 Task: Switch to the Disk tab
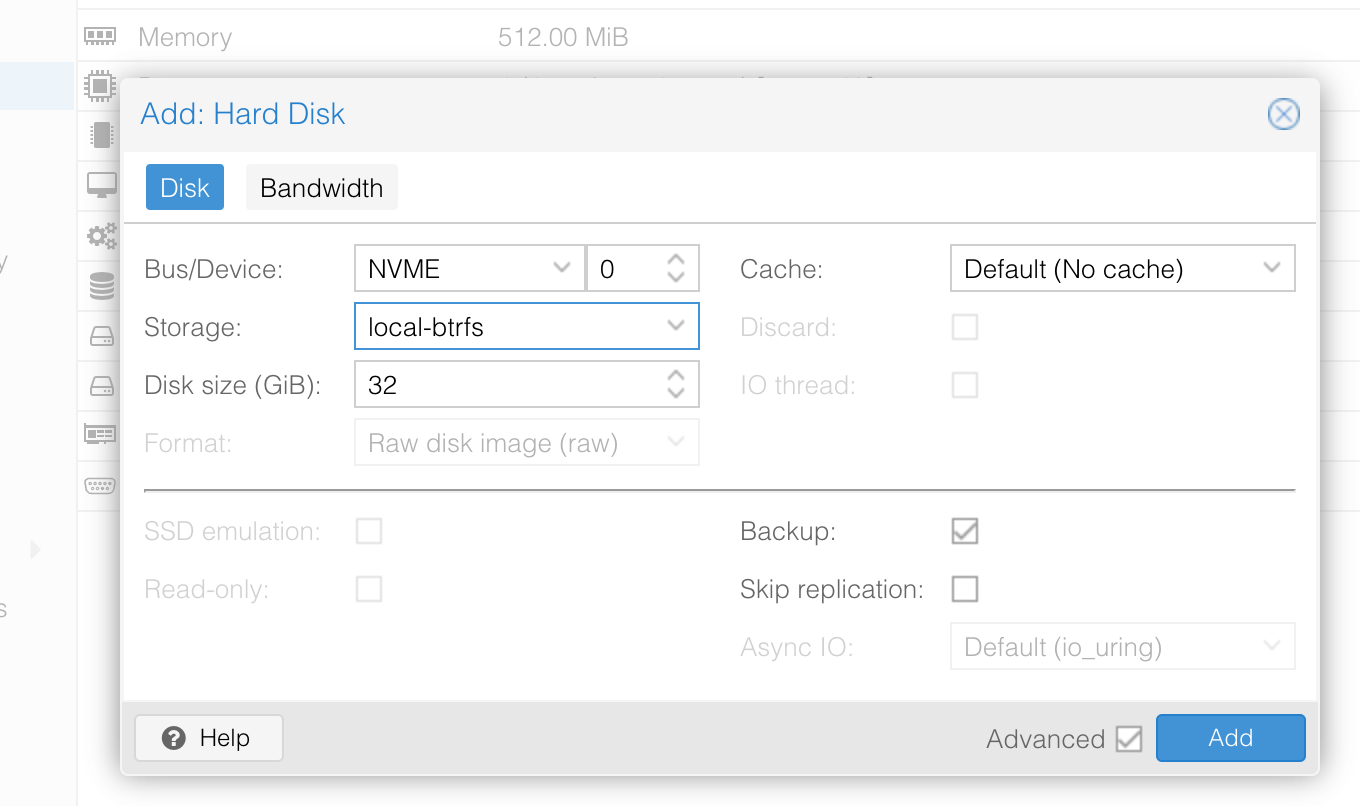point(185,187)
